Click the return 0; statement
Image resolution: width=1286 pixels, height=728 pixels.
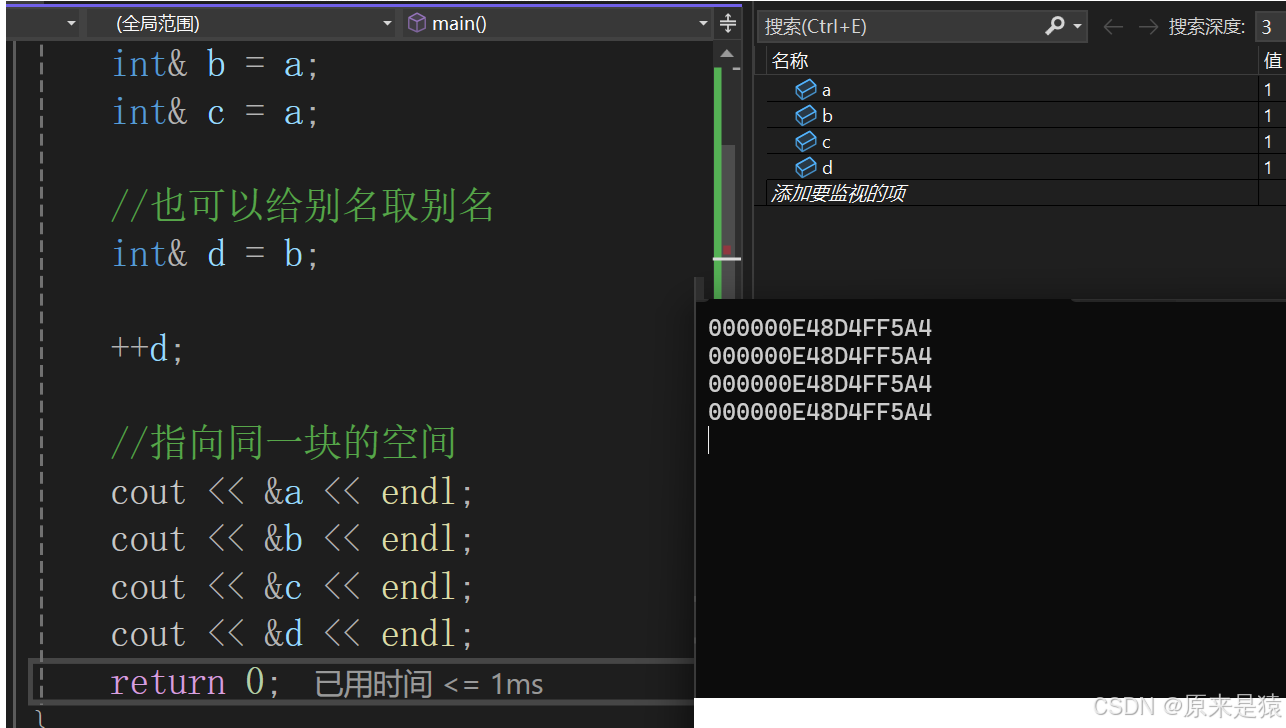point(196,682)
